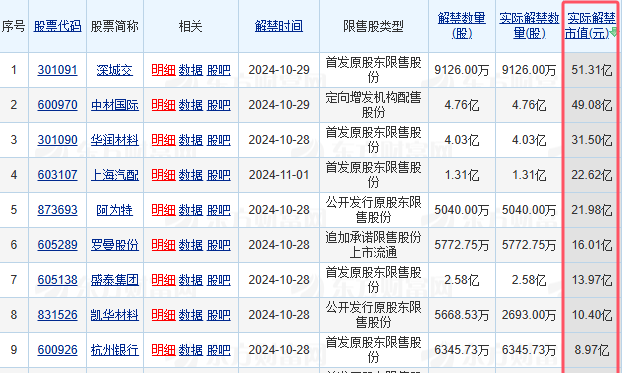
Task: Open 明细 for 盛泰集团 row
Action: [x=163, y=280]
